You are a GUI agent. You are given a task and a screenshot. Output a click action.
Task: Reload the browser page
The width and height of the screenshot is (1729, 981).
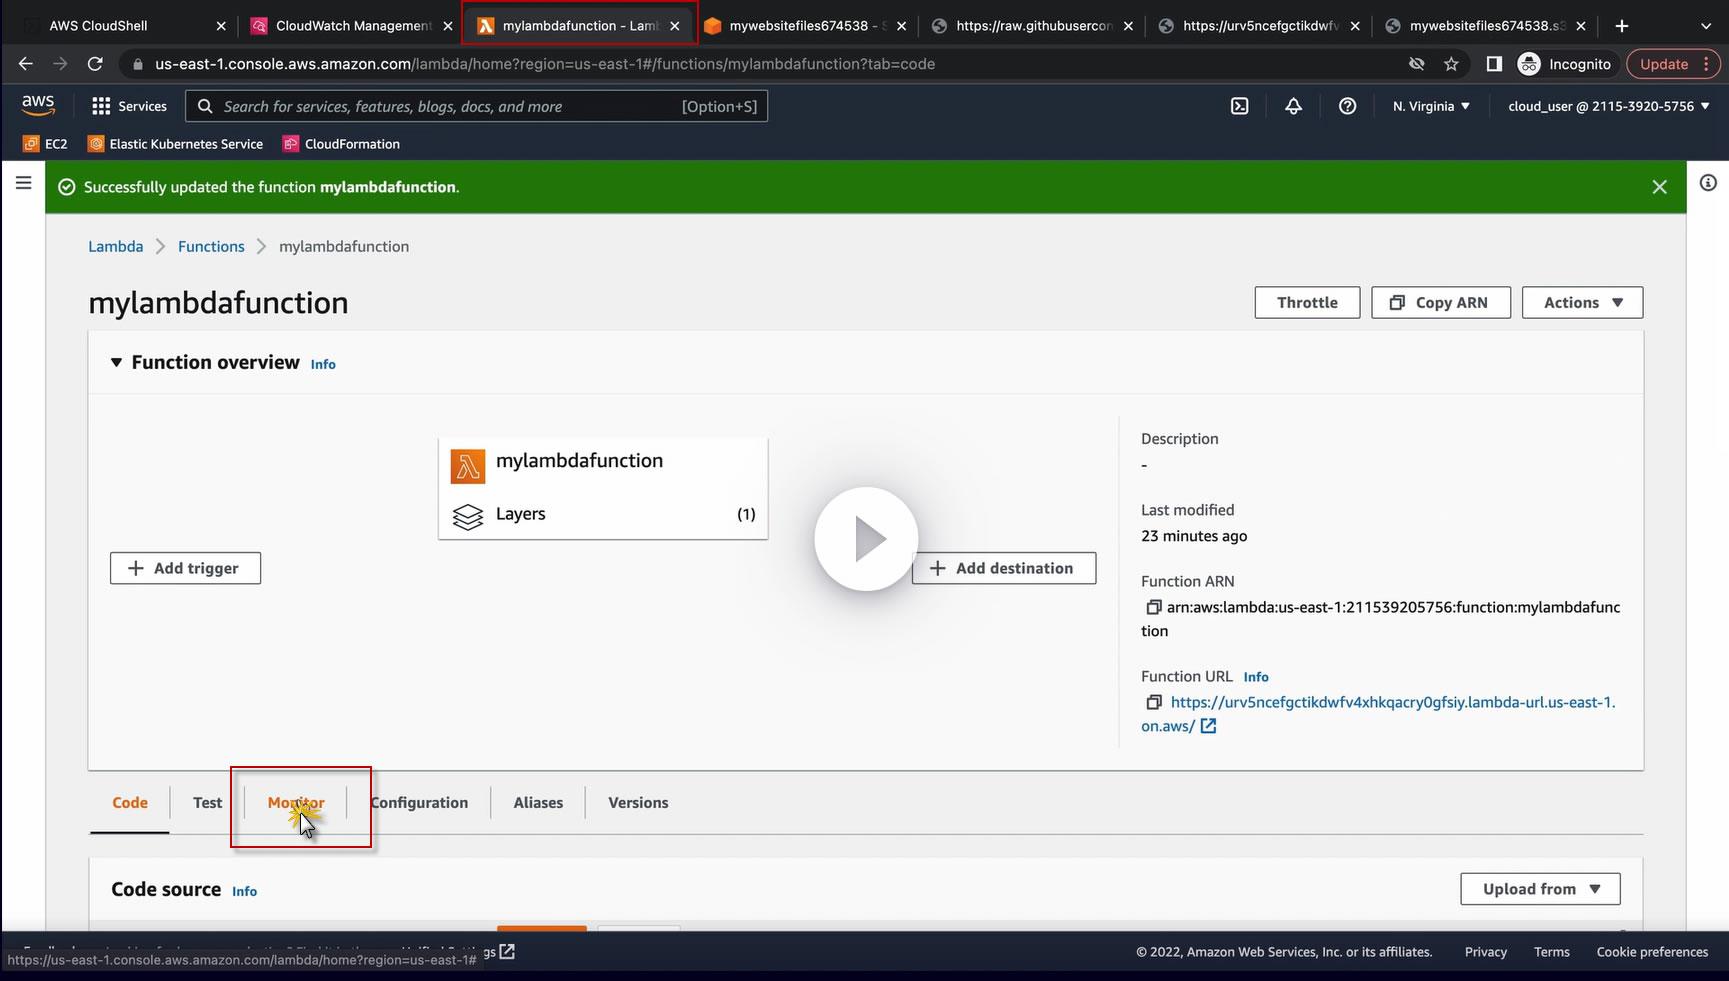(95, 64)
